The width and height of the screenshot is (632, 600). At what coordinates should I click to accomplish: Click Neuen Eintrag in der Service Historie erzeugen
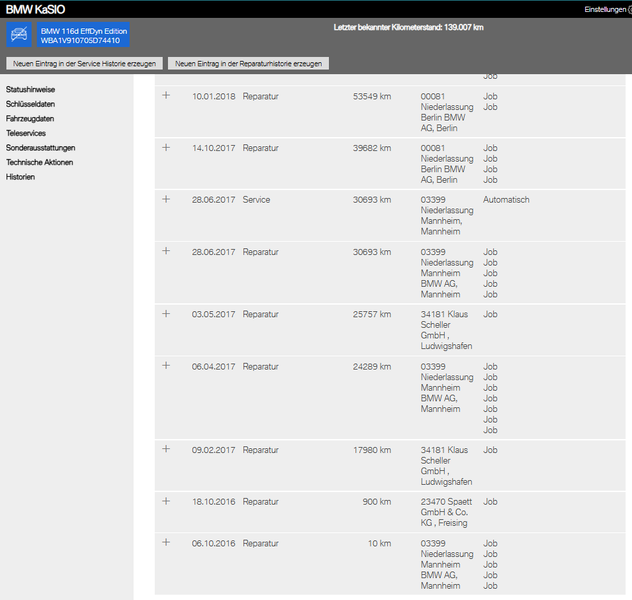click(84, 63)
